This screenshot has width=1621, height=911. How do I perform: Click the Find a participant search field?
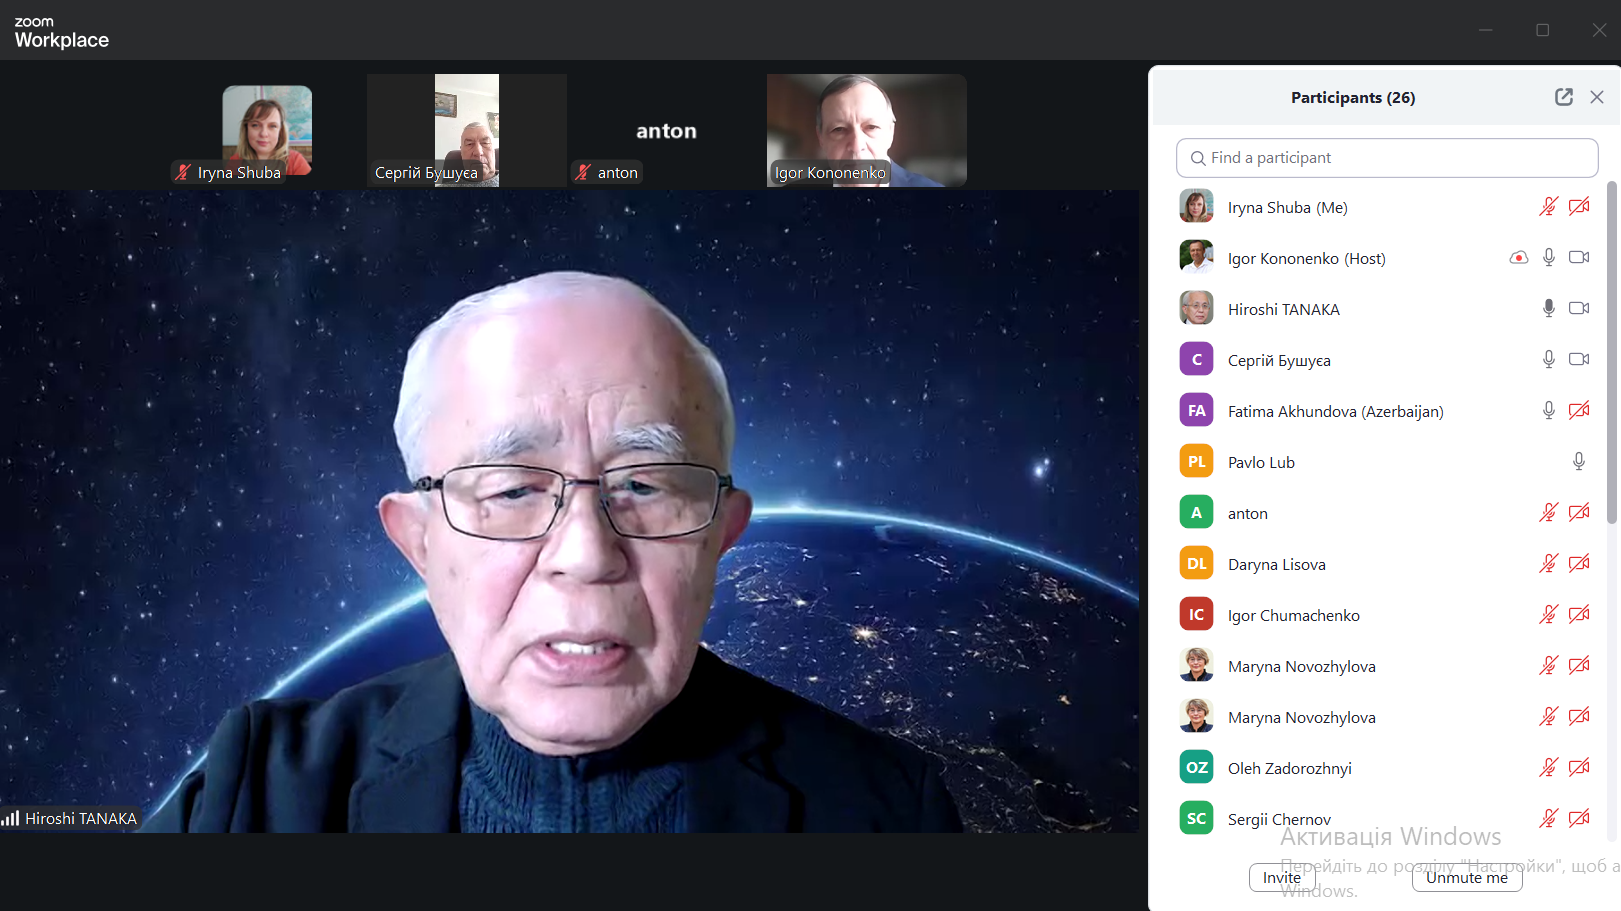click(1387, 158)
